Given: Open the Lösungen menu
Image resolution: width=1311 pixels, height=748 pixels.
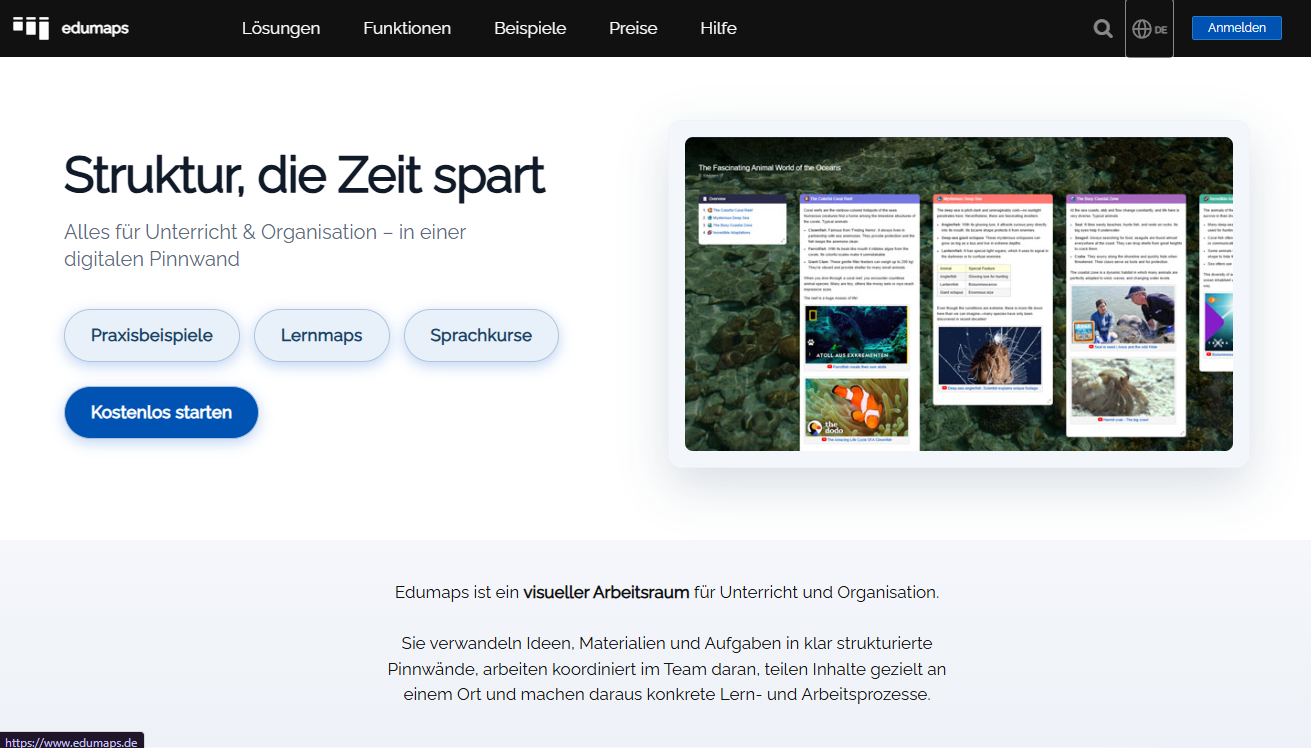Looking at the screenshot, I should click(281, 28).
